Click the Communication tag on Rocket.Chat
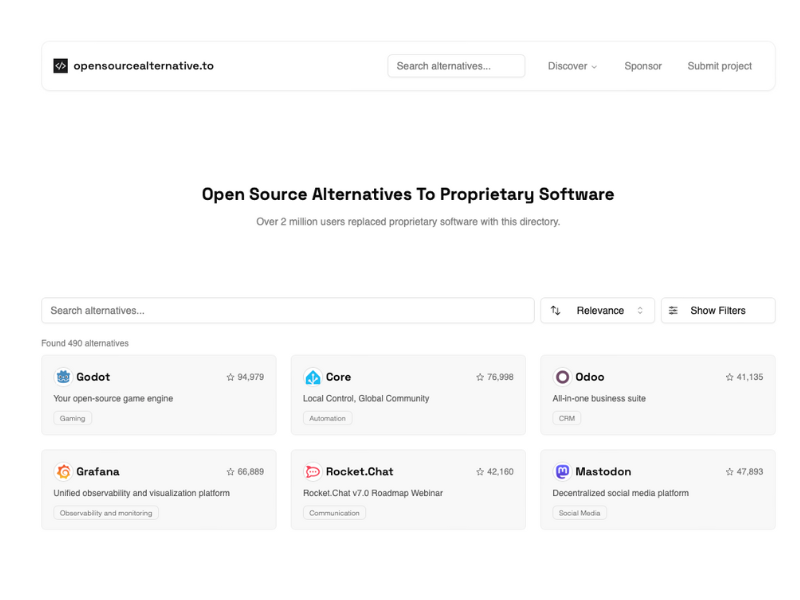Screen dimensions: 800x600 [334, 513]
